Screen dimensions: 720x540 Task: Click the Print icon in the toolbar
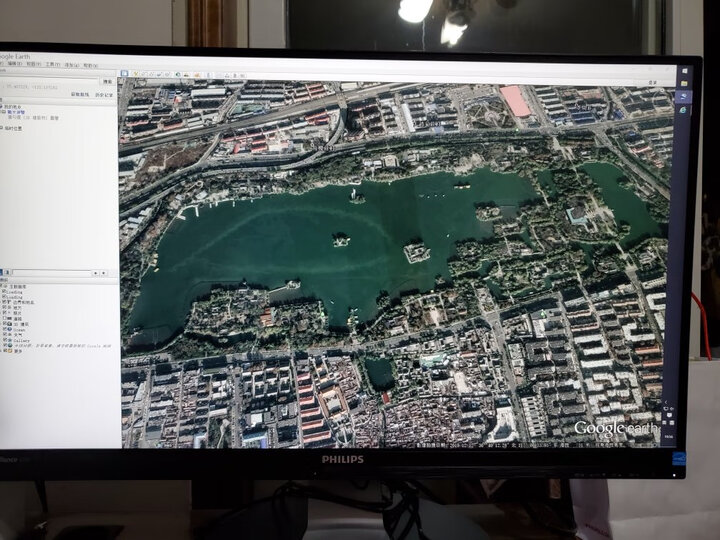(x=226, y=75)
